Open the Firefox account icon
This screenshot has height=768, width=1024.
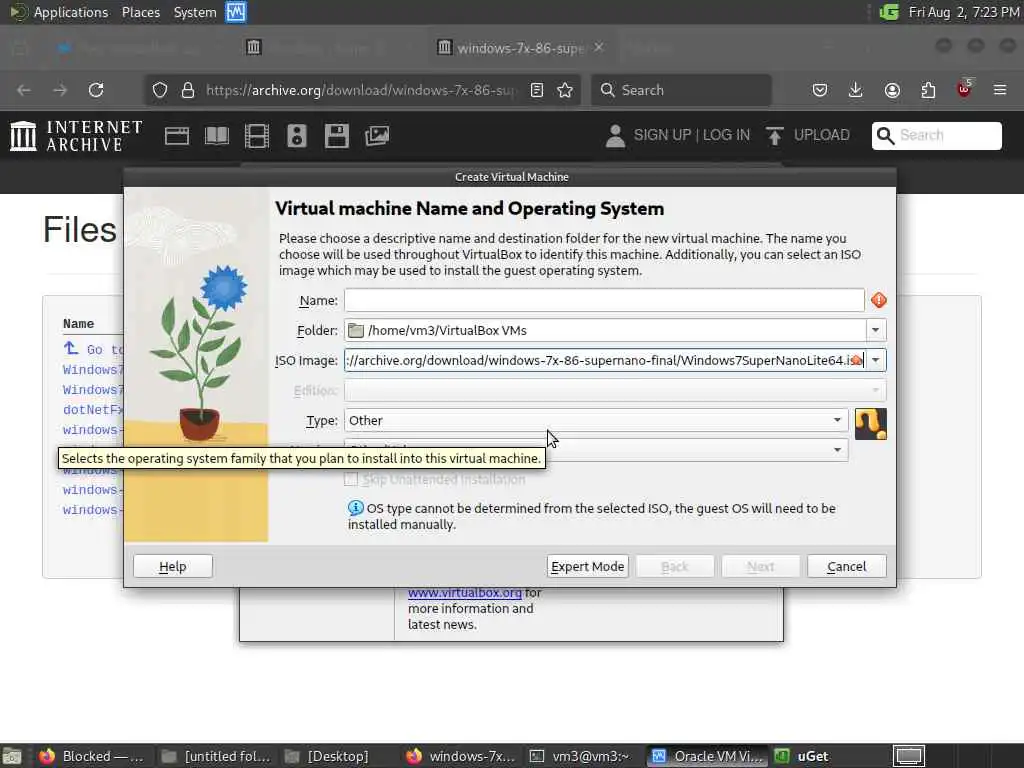[x=892, y=90]
